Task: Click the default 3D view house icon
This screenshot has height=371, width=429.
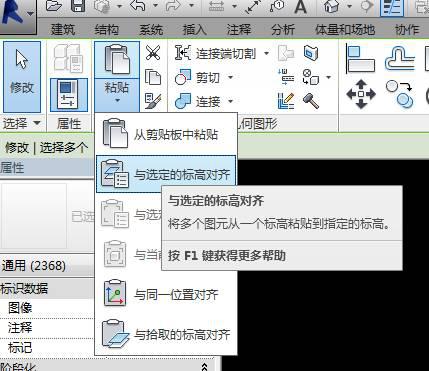Action: click(x=332, y=6)
